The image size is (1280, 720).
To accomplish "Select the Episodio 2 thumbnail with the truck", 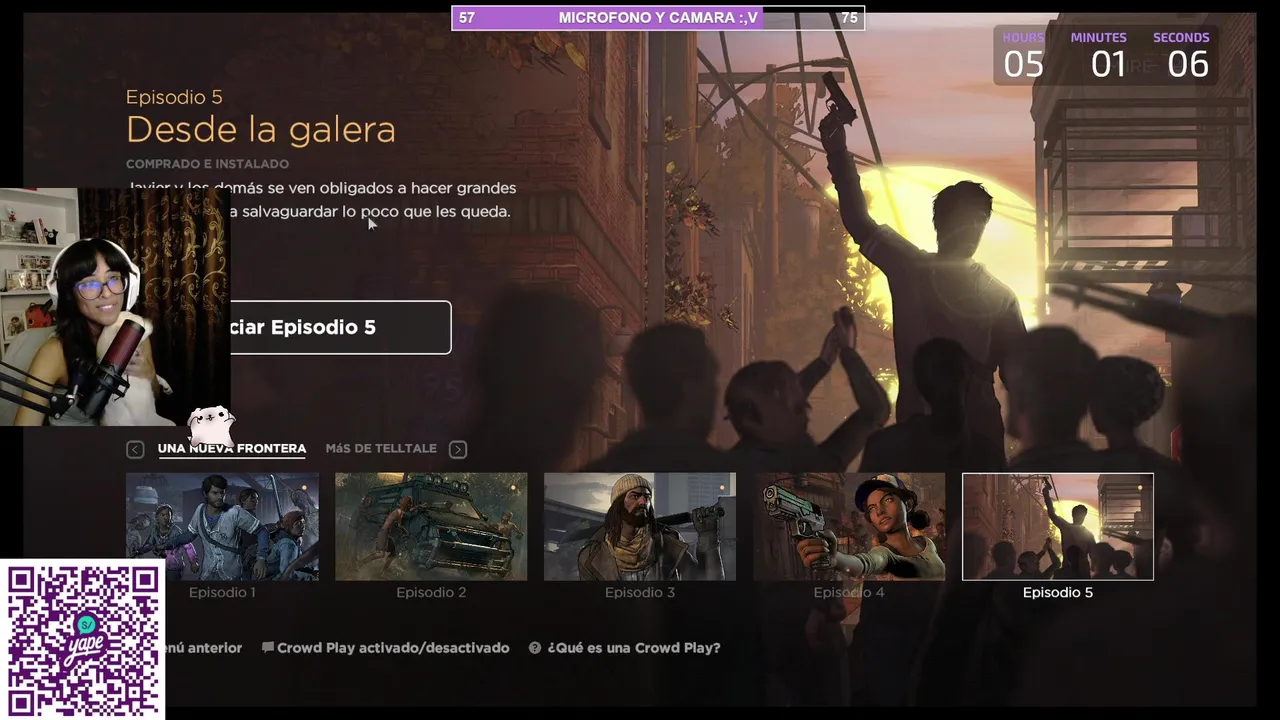I will [431, 527].
